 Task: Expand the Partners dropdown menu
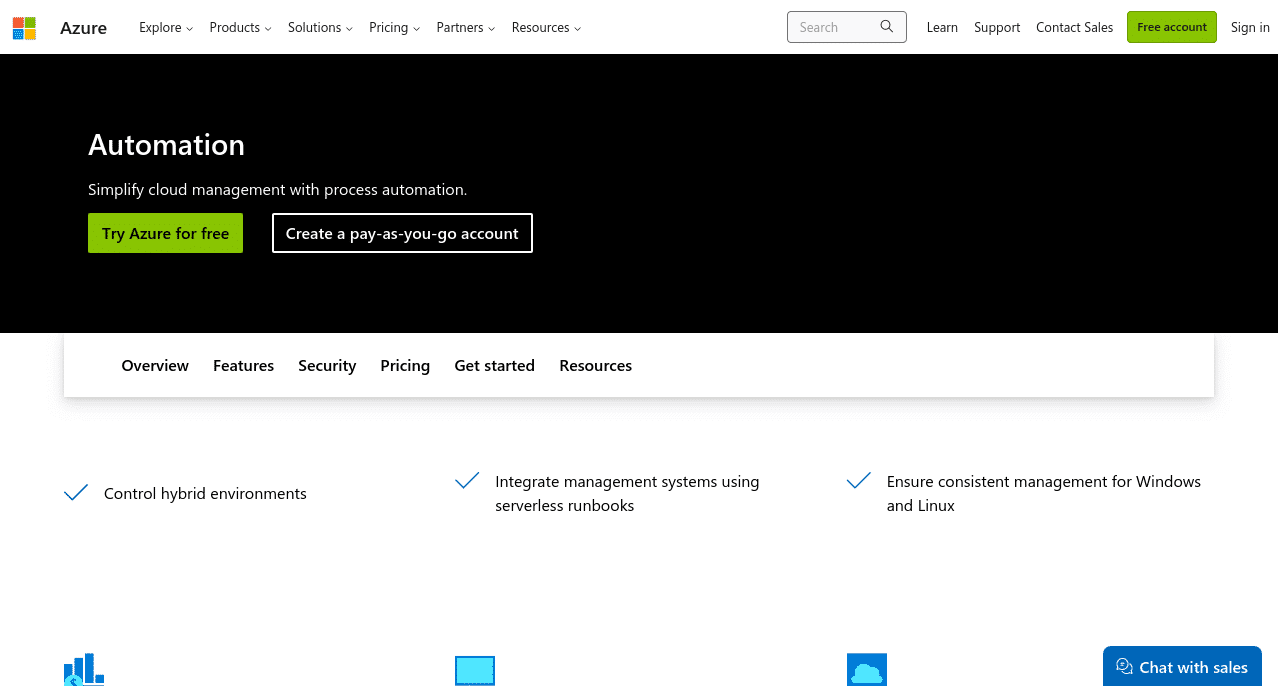click(466, 27)
